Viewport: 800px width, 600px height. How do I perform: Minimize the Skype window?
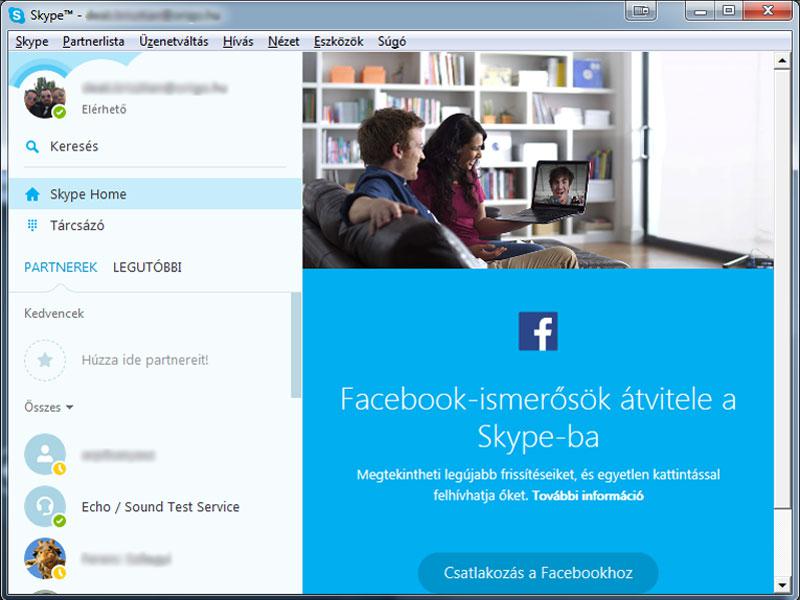(701, 11)
